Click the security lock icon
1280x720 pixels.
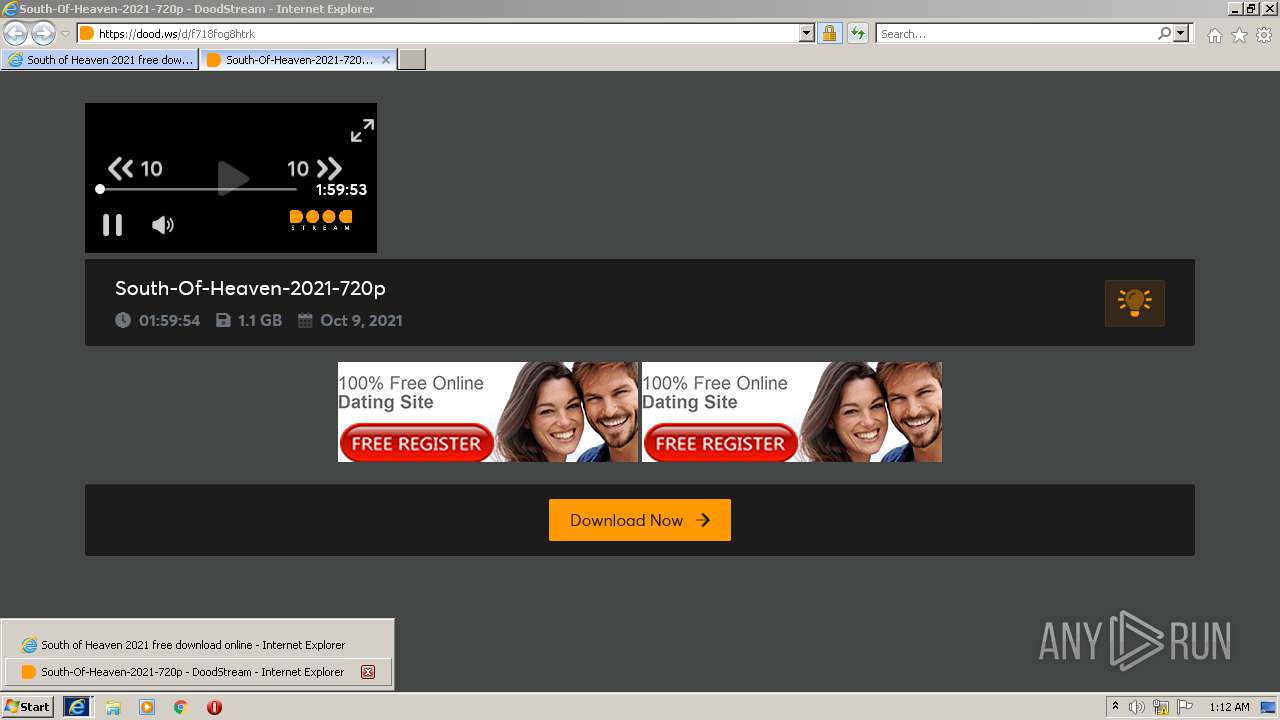(x=829, y=33)
